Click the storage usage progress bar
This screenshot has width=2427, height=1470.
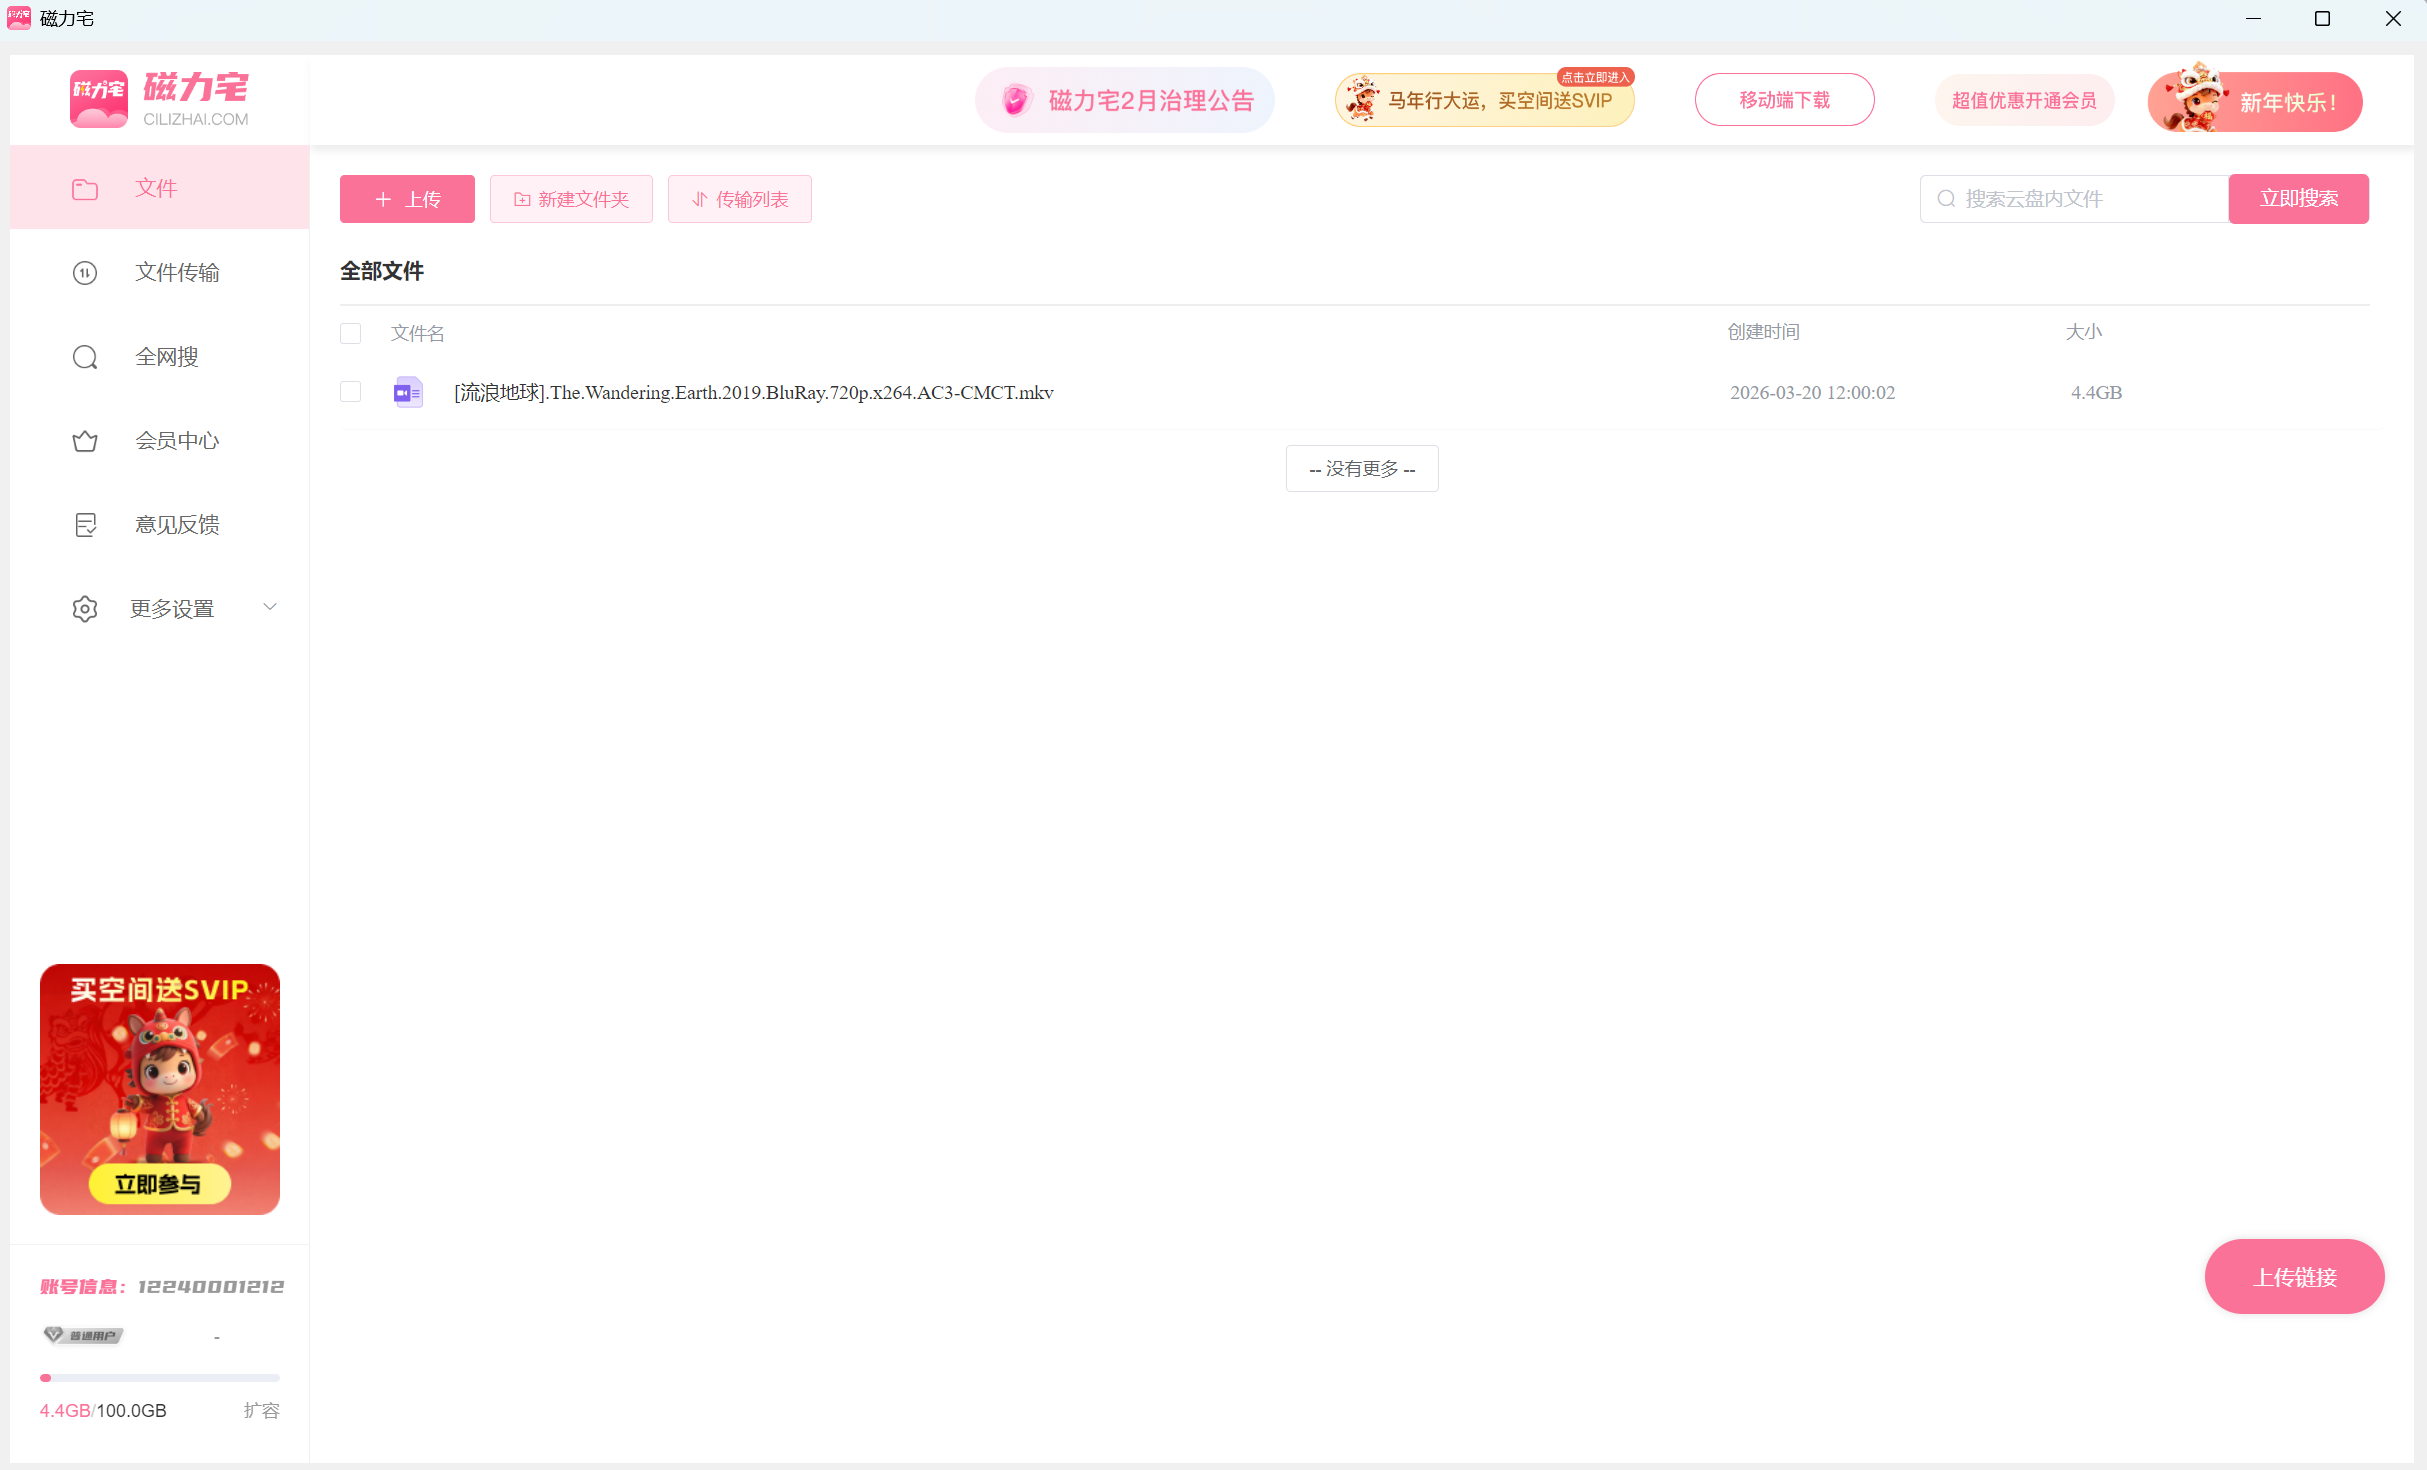point(160,1378)
